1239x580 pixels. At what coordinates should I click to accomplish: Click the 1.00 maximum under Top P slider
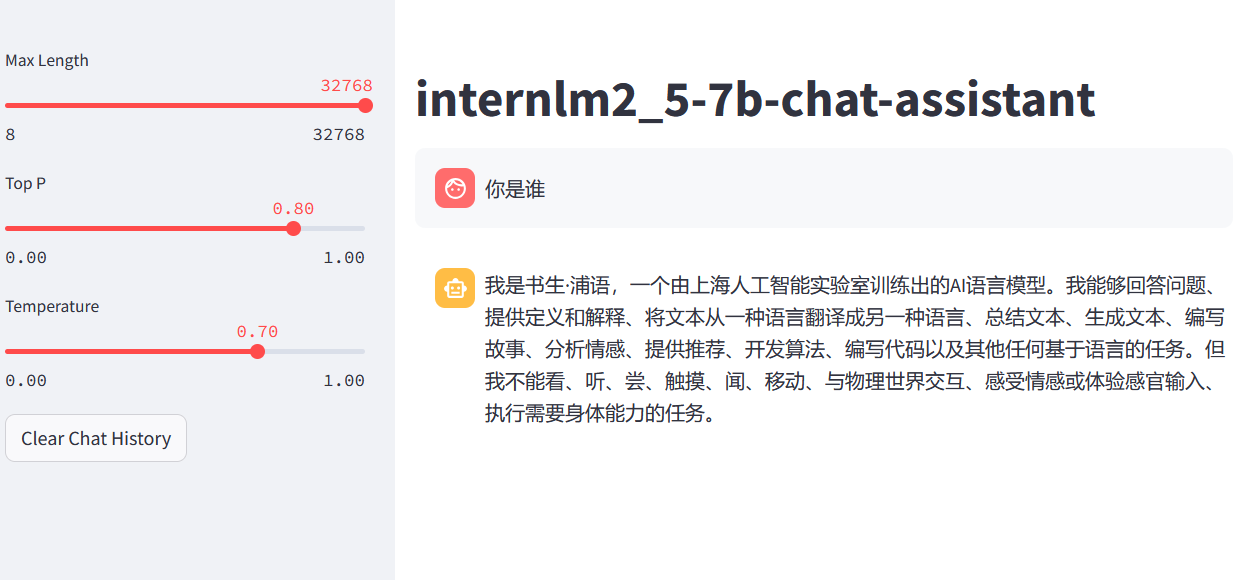344,257
